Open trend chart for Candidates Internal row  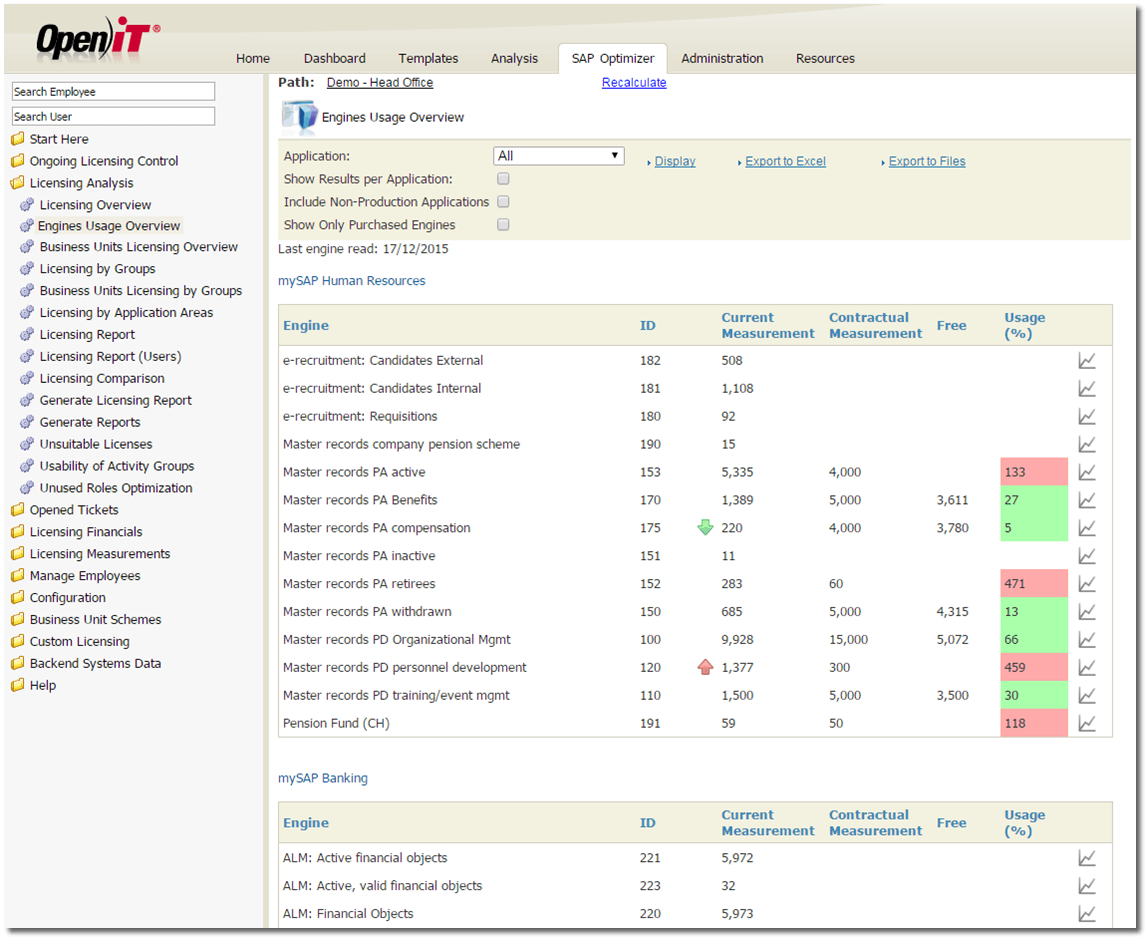1087,388
